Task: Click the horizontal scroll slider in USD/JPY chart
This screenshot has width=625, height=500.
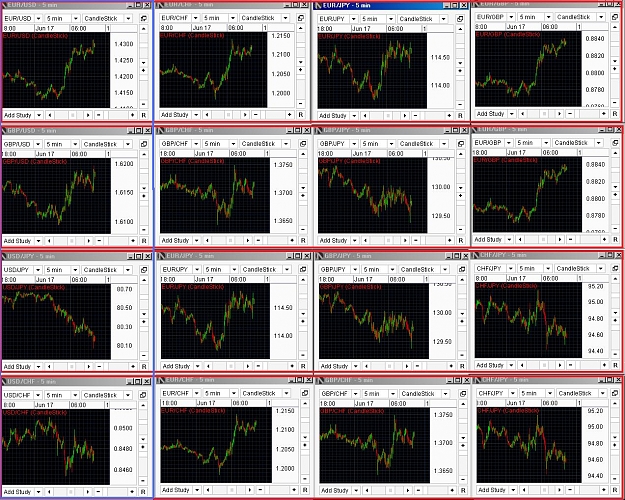Action: pyautogui.click(x=72, y=366)
